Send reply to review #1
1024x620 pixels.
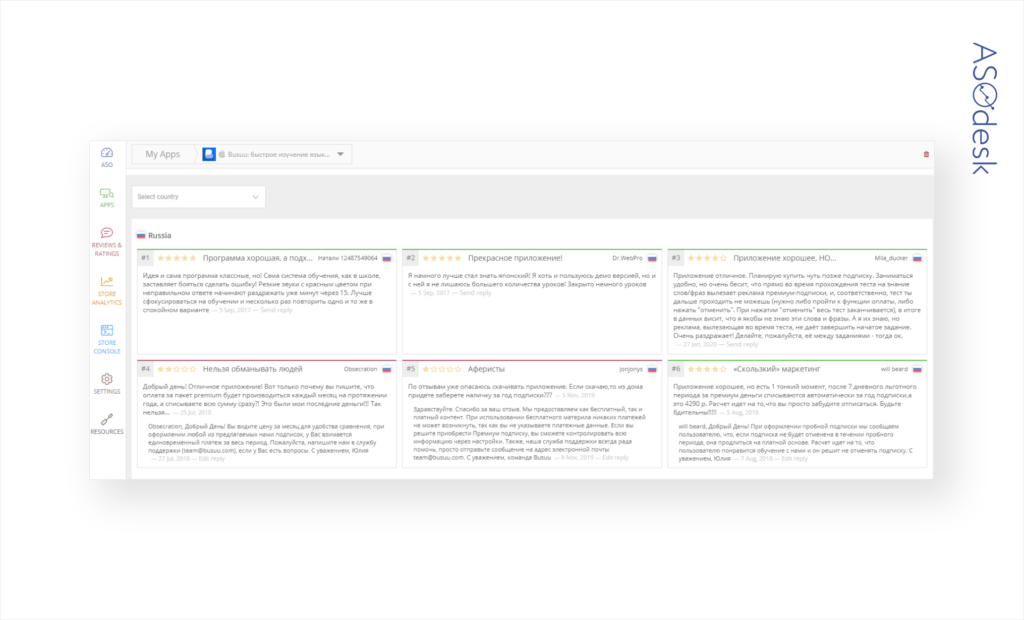276,310
